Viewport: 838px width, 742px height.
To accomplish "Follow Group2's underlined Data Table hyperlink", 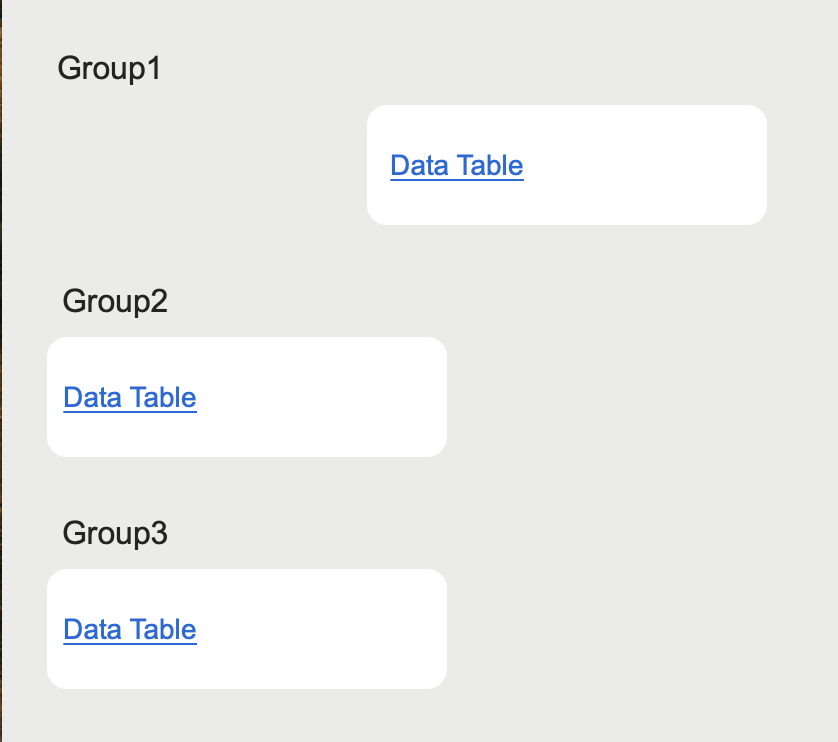I will coord(129,397).
